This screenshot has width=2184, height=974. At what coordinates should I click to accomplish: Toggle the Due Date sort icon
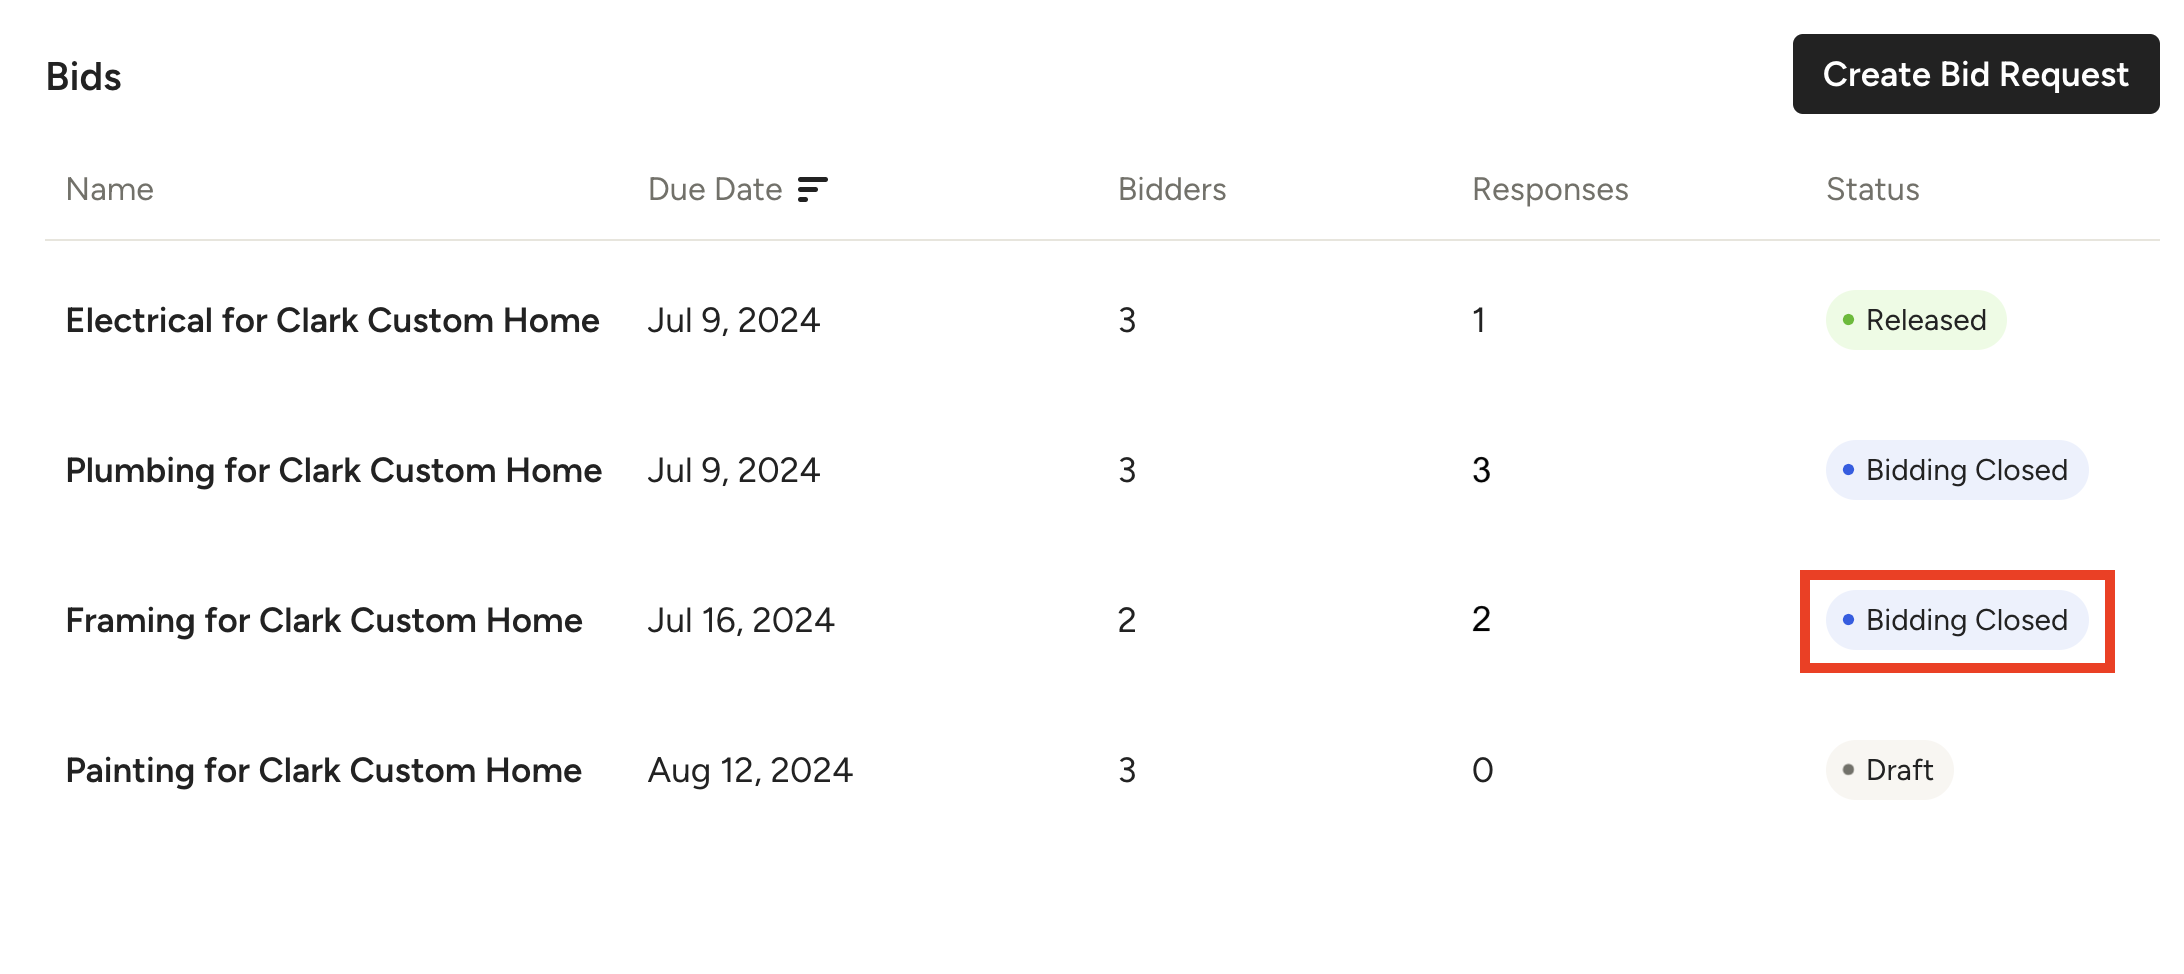tap(812, 189)
